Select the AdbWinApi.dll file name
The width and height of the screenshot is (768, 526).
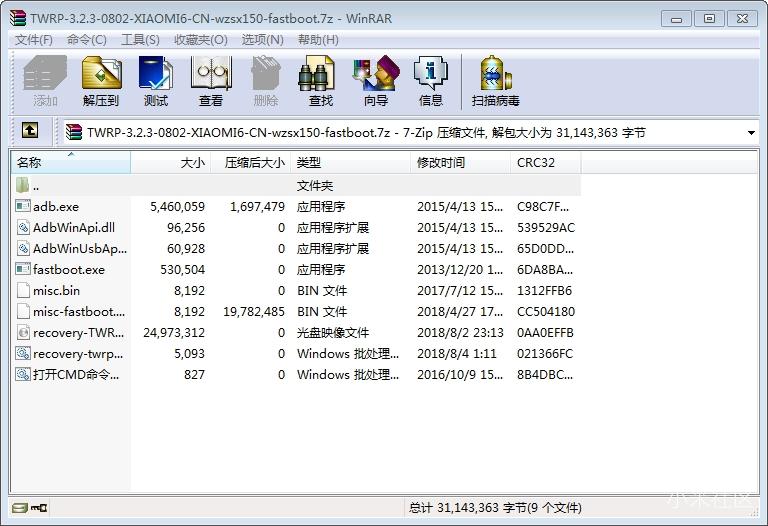click(x=74, y=228)
